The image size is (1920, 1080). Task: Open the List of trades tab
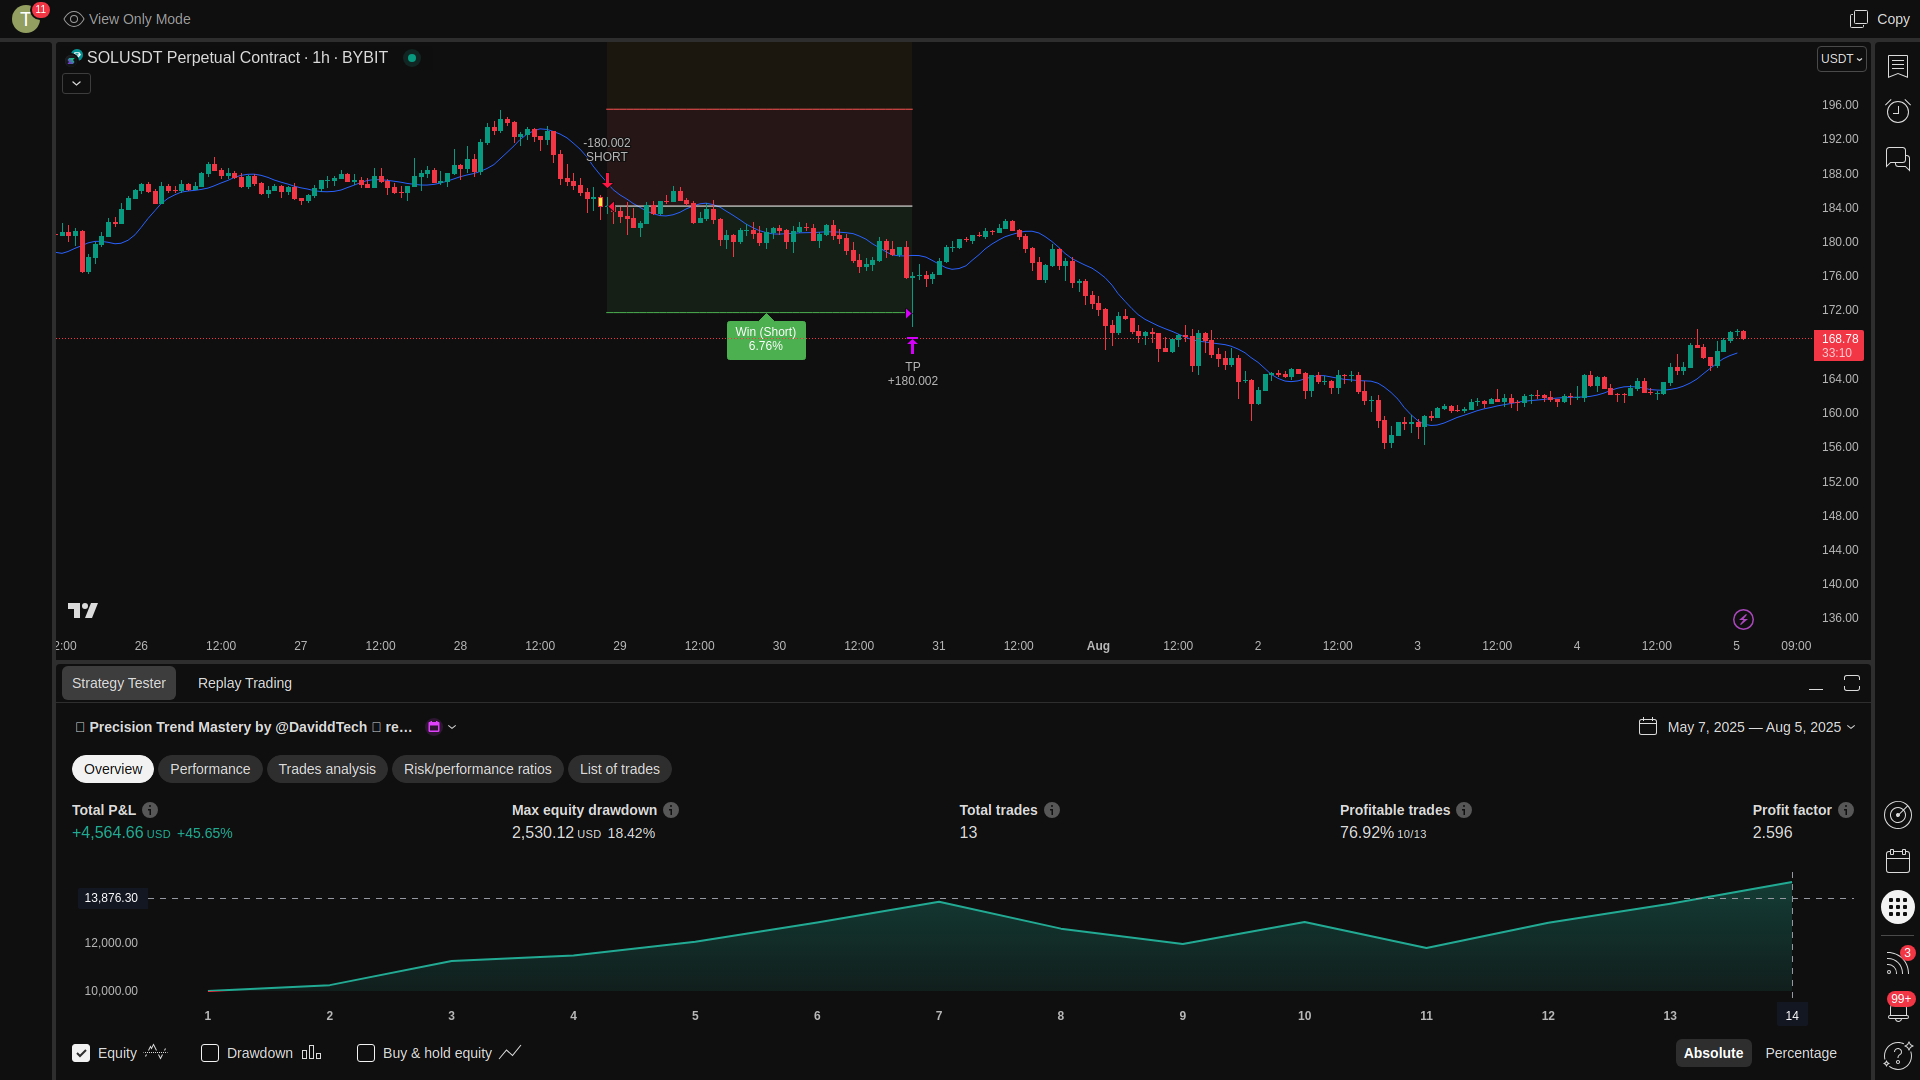(x=620, y=769)
